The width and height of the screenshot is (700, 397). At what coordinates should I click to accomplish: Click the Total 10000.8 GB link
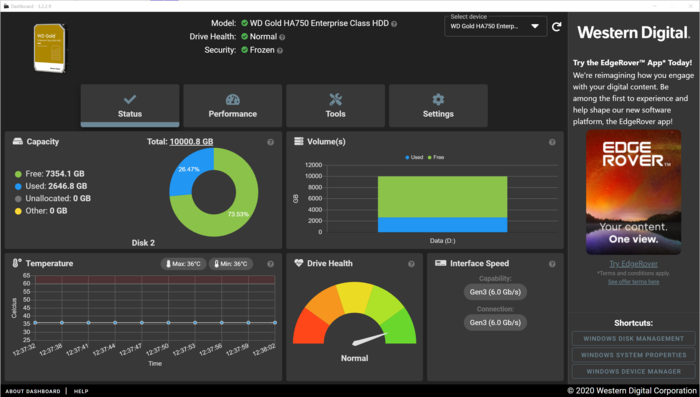point(192,142)
